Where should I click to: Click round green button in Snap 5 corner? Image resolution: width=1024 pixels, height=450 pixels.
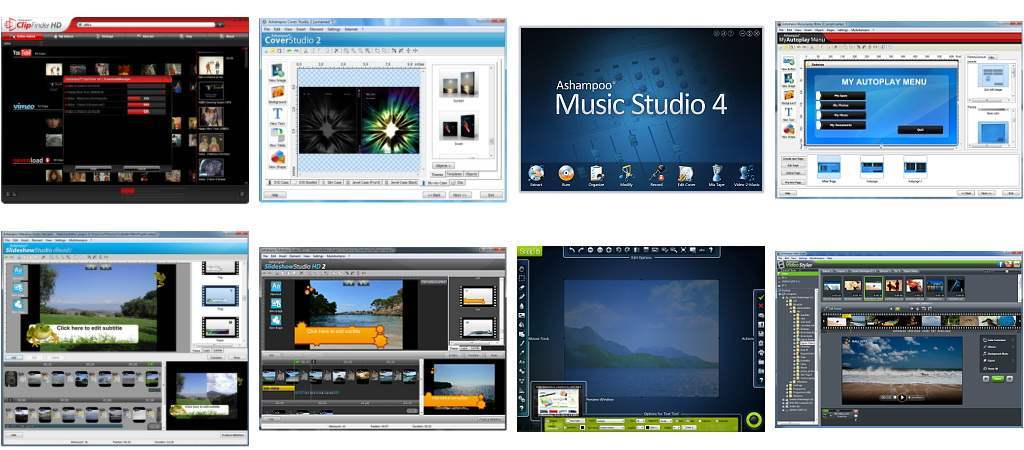point(754,420)
